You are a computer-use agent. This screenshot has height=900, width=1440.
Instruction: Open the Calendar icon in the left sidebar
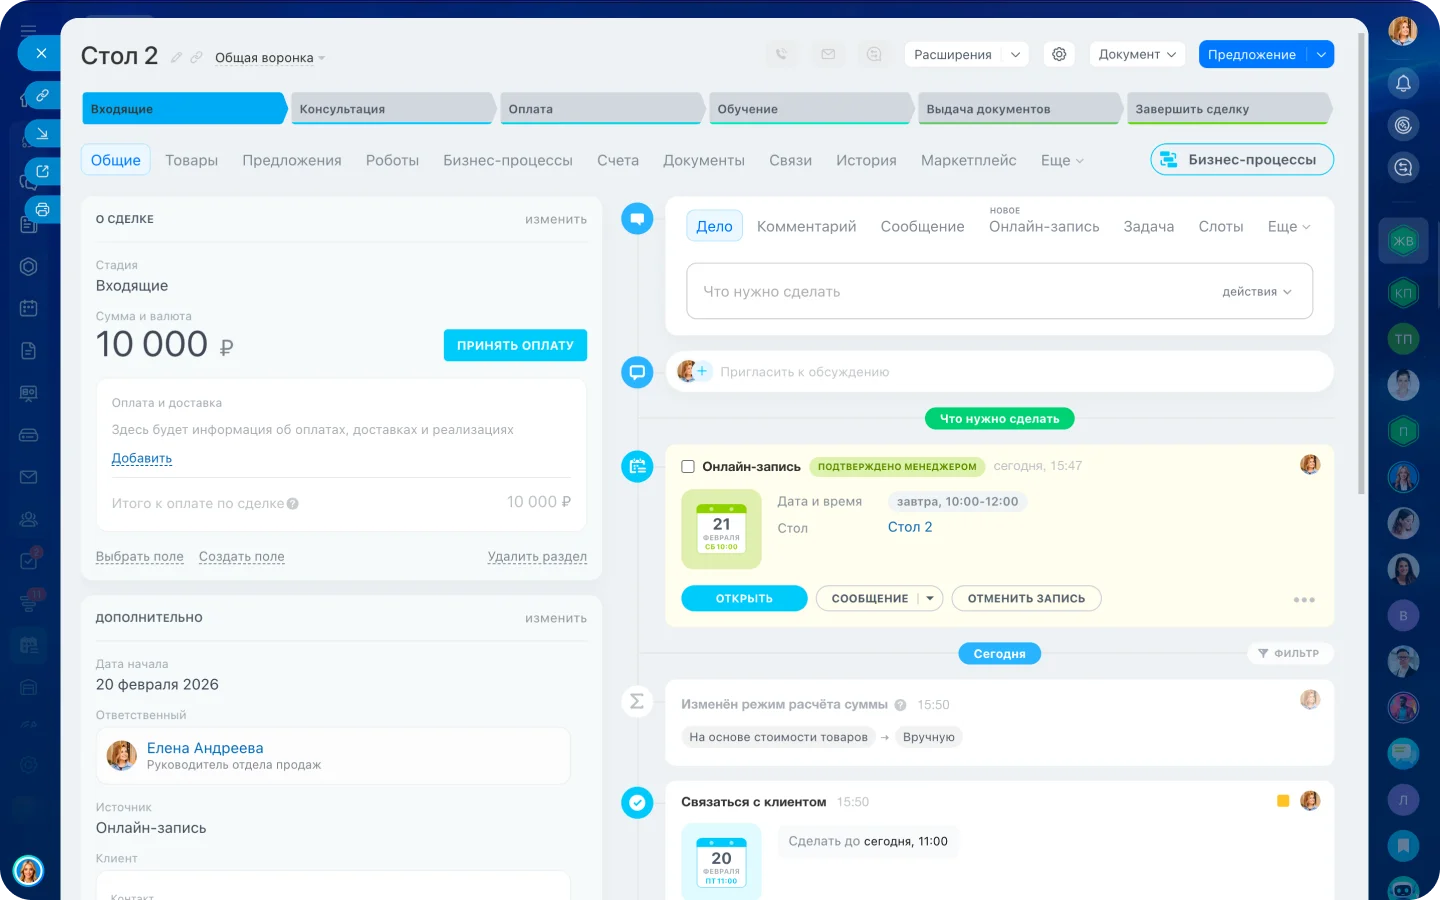[x=28, y=308]
